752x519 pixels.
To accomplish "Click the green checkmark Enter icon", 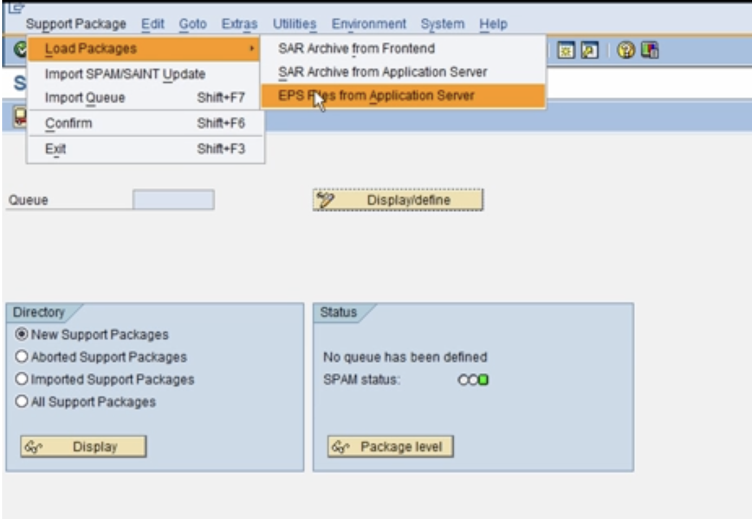I will click(20, 49).
